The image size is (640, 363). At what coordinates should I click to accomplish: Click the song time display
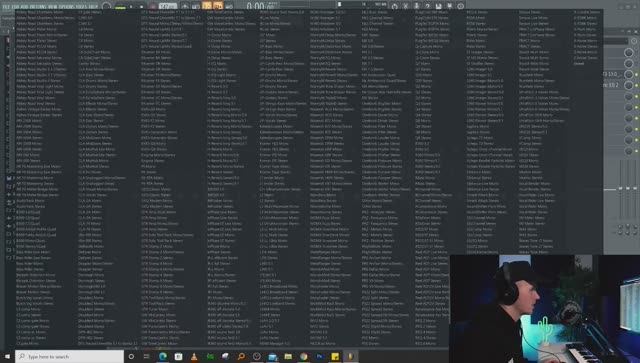click(x=260, y=7)
